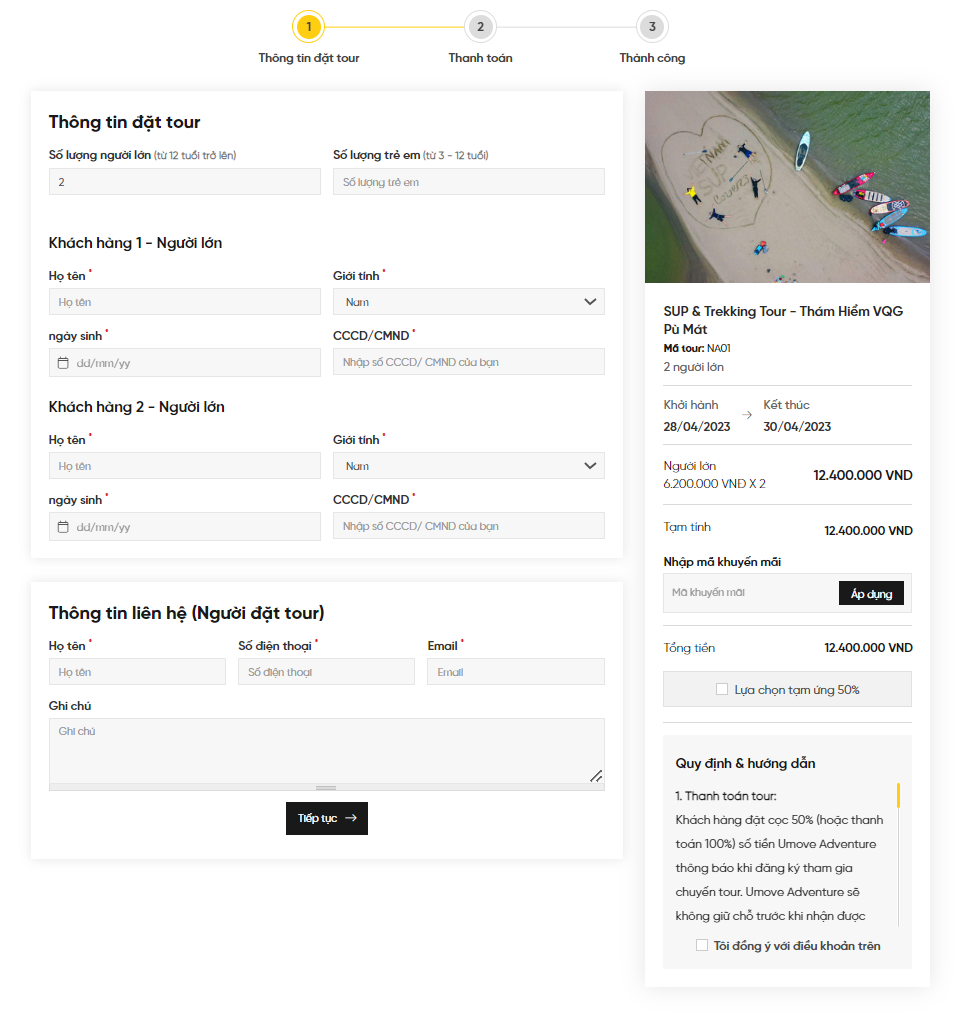This screenshot has height=1025, width=963.
Task: Click the Tiếp tục button
Action: click(x=327, y=818)
